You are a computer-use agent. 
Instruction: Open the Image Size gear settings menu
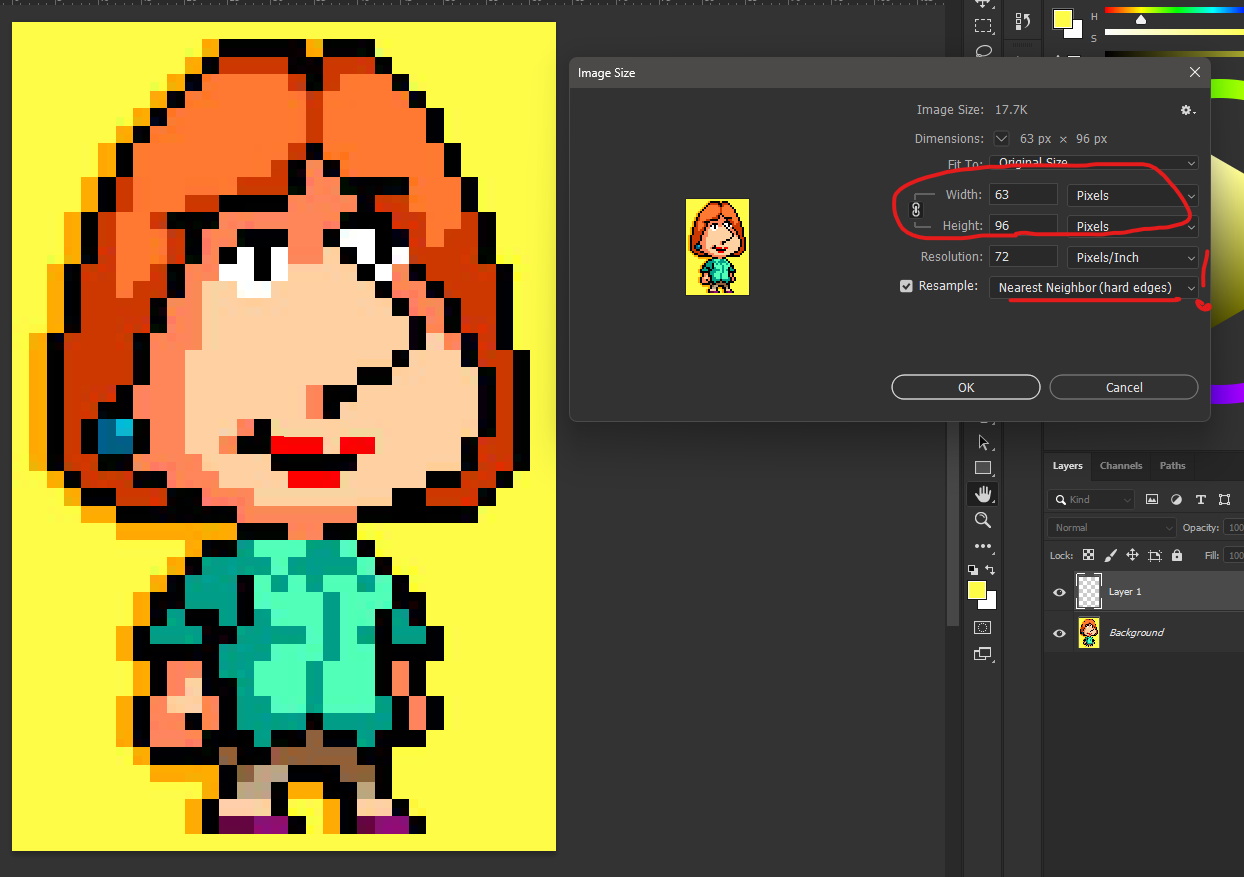tap(1187, 110)
